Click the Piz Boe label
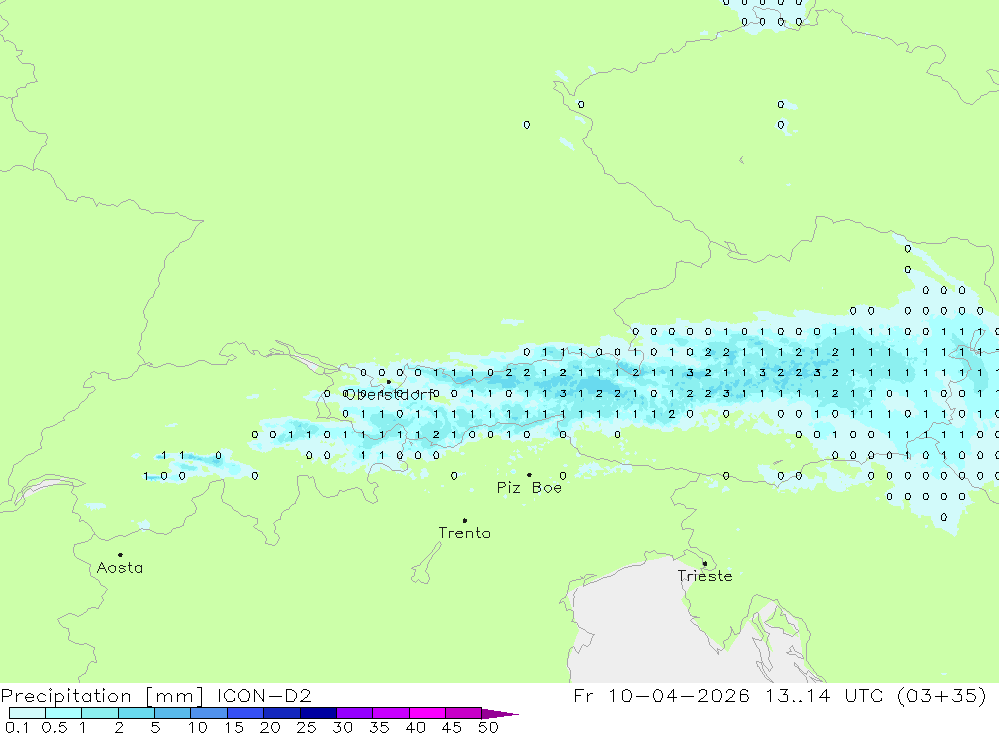The image size is (1000, 733). coord(529,487)
